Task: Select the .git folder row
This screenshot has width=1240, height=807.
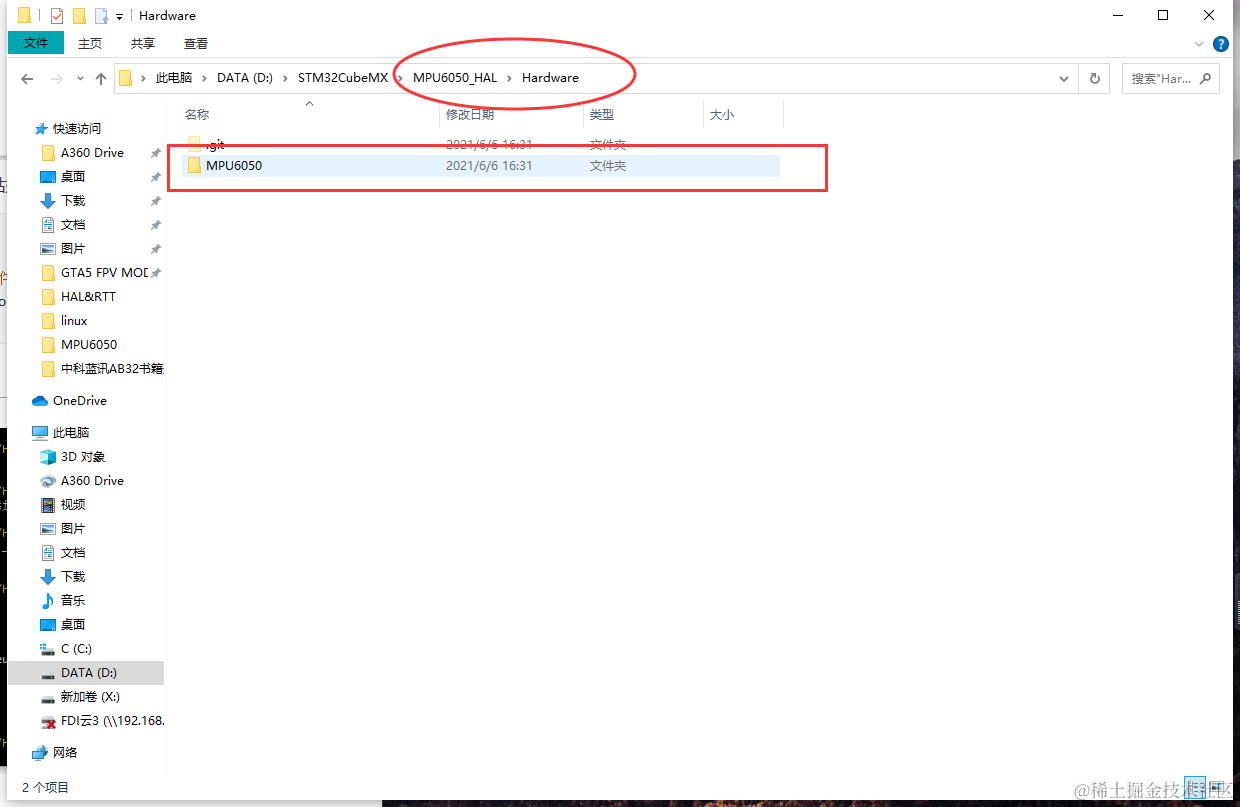Action: coord(480,145)
